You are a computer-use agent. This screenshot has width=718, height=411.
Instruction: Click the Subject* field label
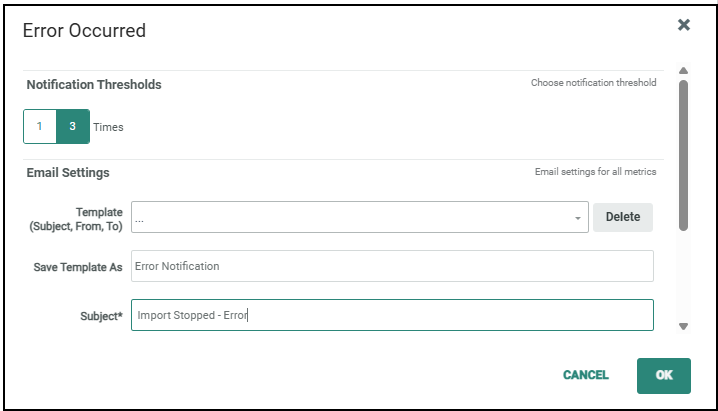(x=101, y=316)
